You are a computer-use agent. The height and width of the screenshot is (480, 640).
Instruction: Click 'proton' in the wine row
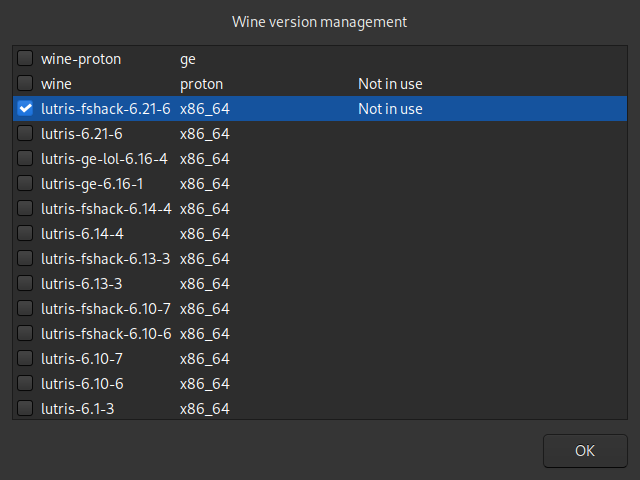point(202,84)
